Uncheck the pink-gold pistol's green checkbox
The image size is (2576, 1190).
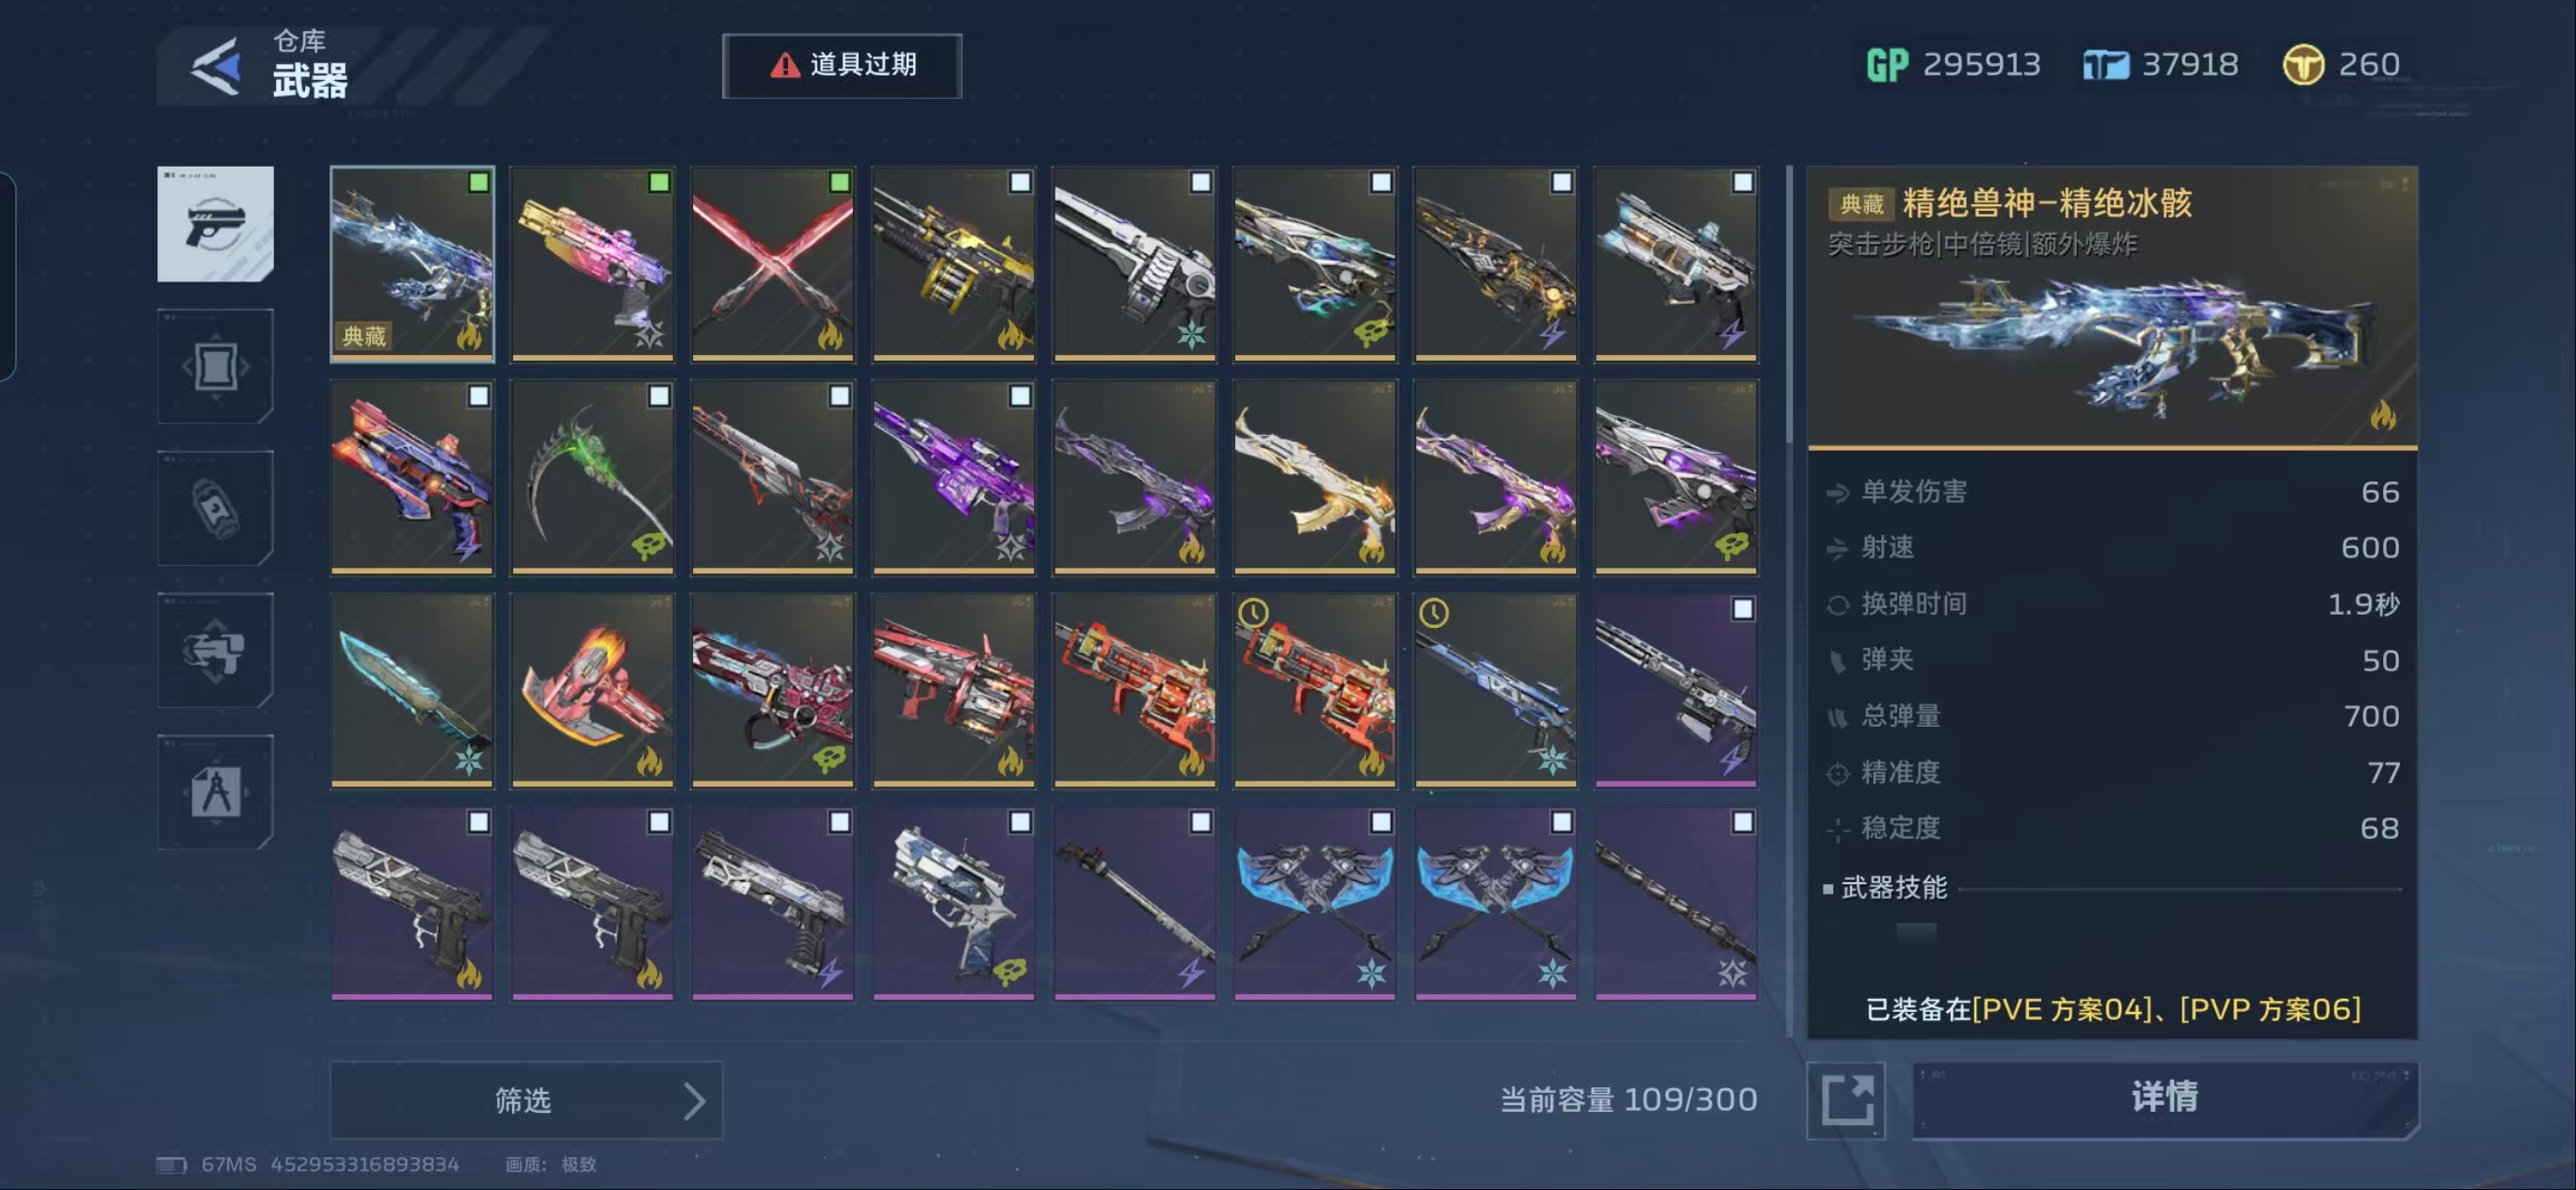tap(659, 182)
